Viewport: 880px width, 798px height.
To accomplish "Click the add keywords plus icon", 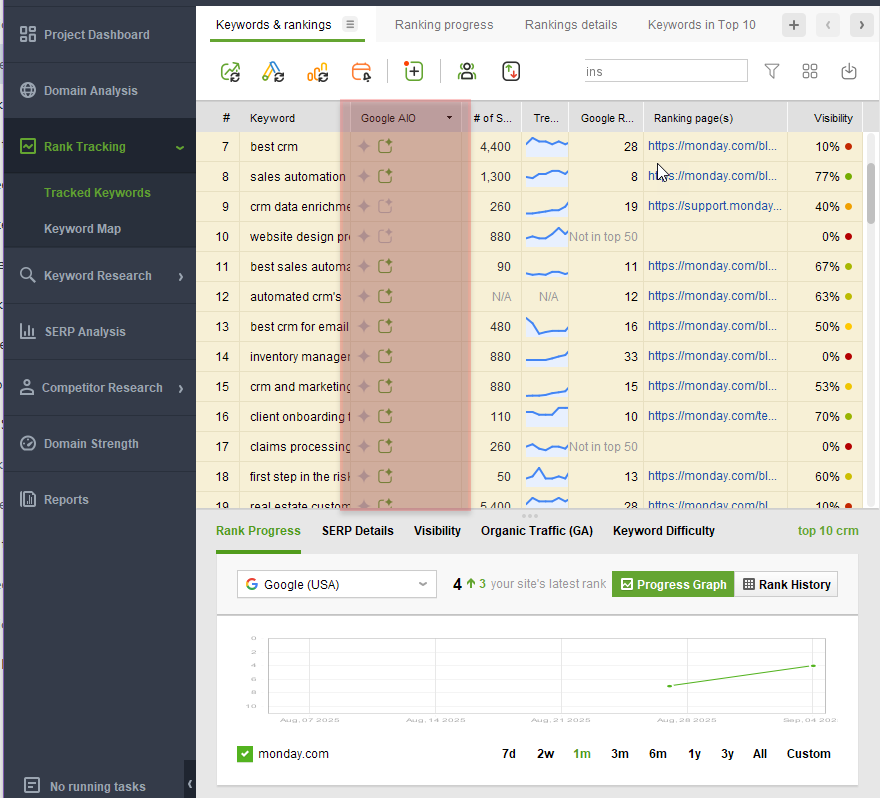I will pyautogui.click(x=414, y=71).
